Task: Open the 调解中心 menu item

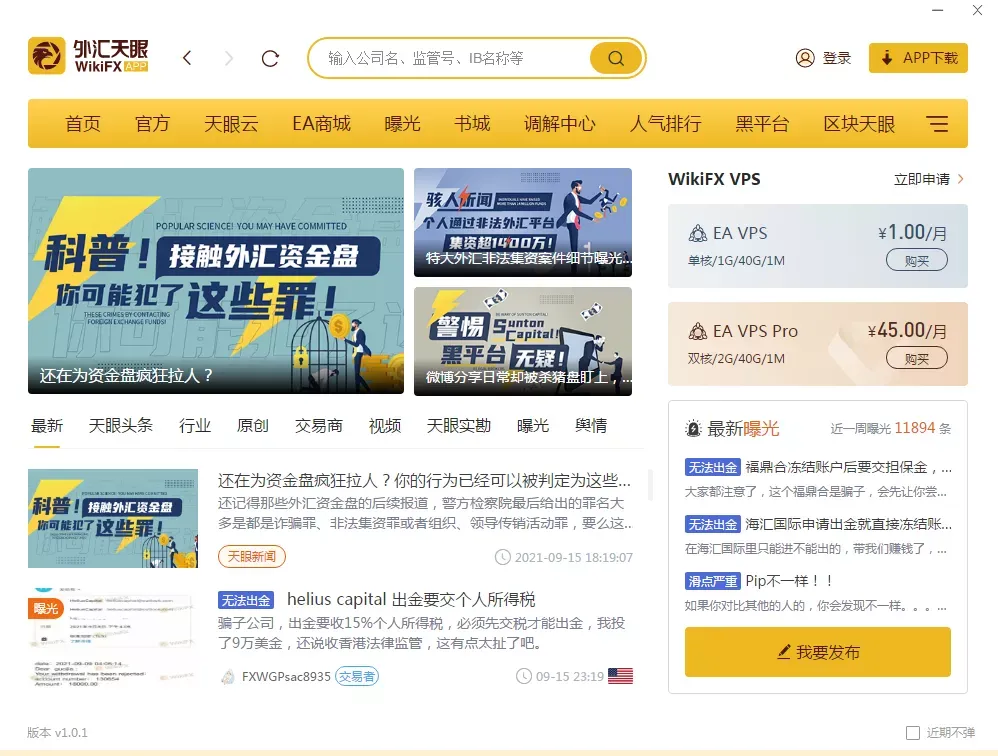Action: click(x=559, y=123)
